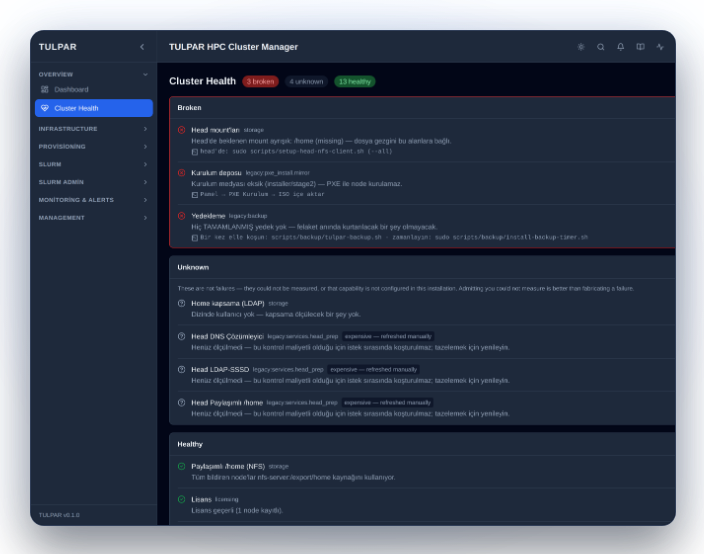The height and width of the screenshot is (554, 704).
Task: Expand the Infrastructure section
Action: coord(93,129)
